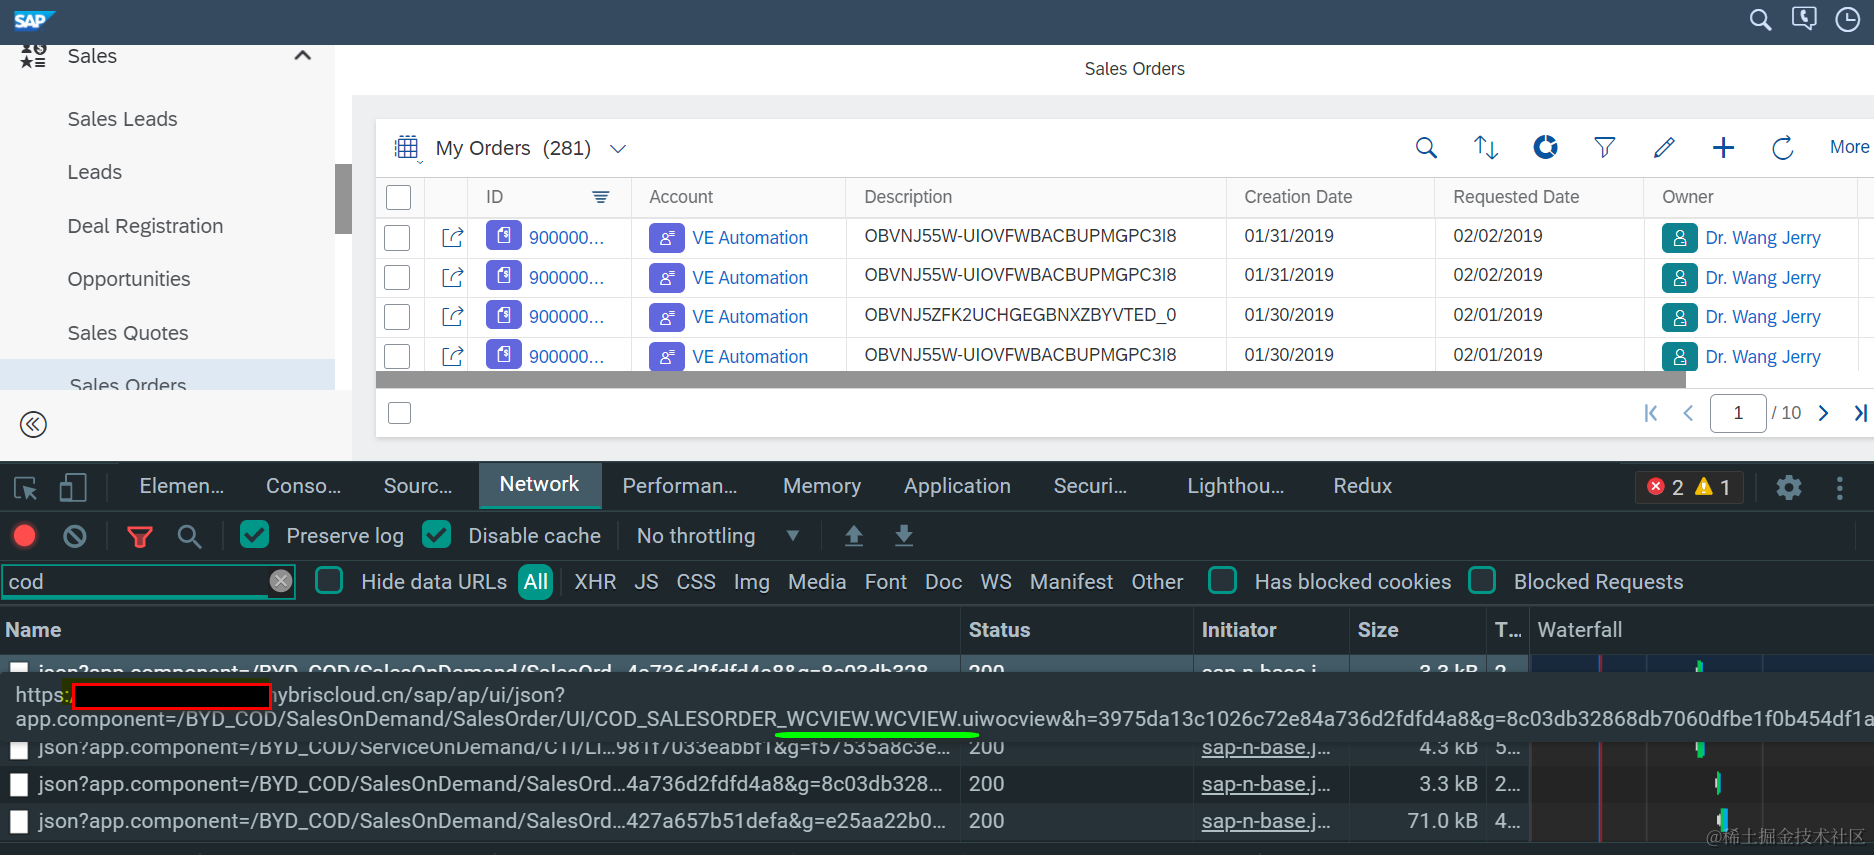Screen dimensions: 1874x855
Task: Search within My Orders list
Action: 1426,148
